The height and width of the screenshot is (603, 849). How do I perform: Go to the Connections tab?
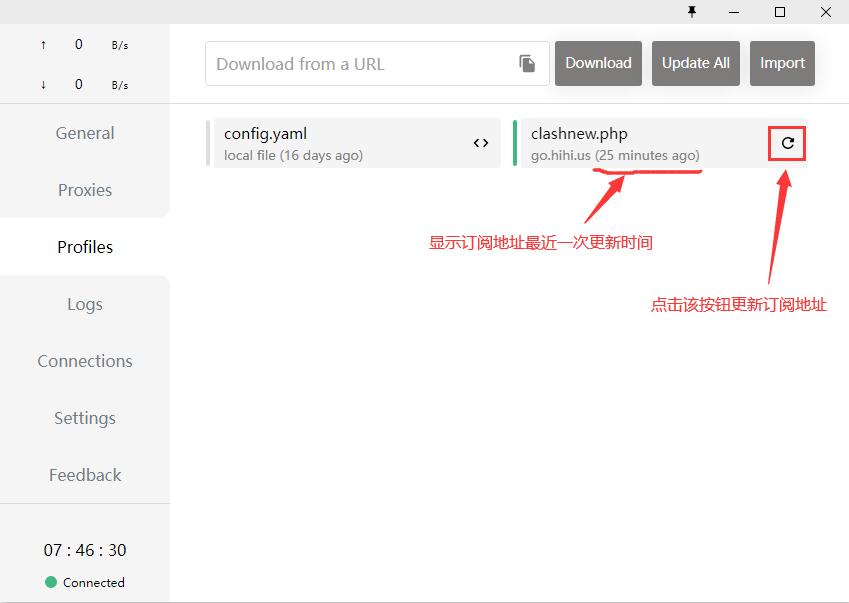(85, 361)
